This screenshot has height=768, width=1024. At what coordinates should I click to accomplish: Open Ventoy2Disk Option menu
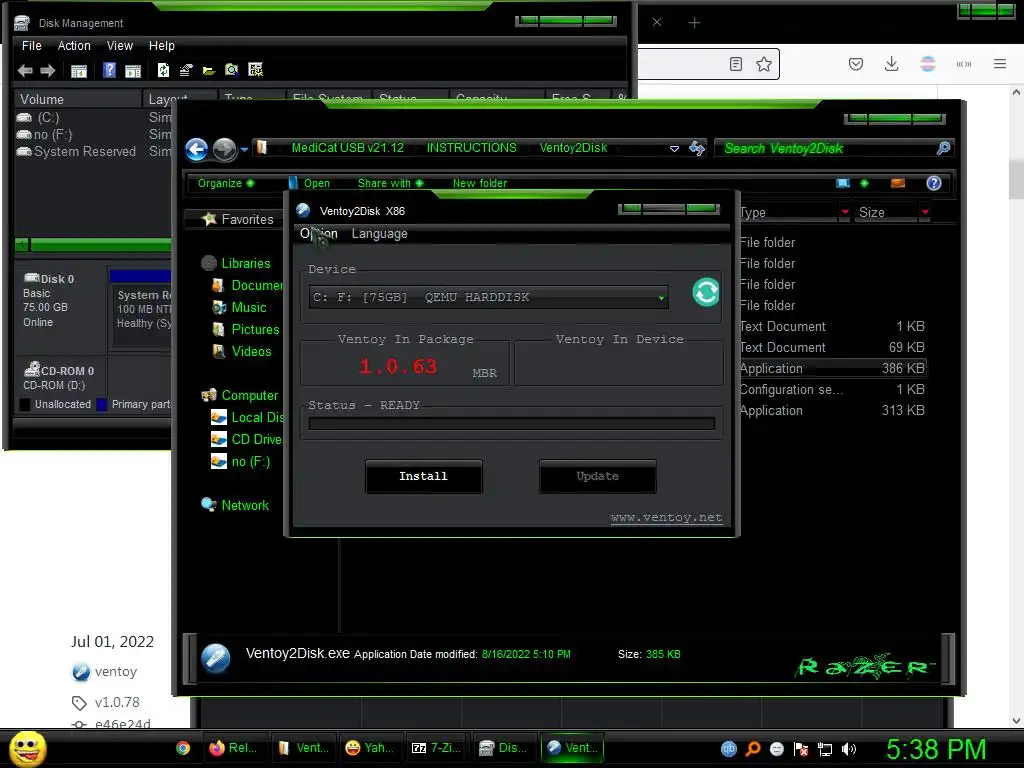point(319,234)
